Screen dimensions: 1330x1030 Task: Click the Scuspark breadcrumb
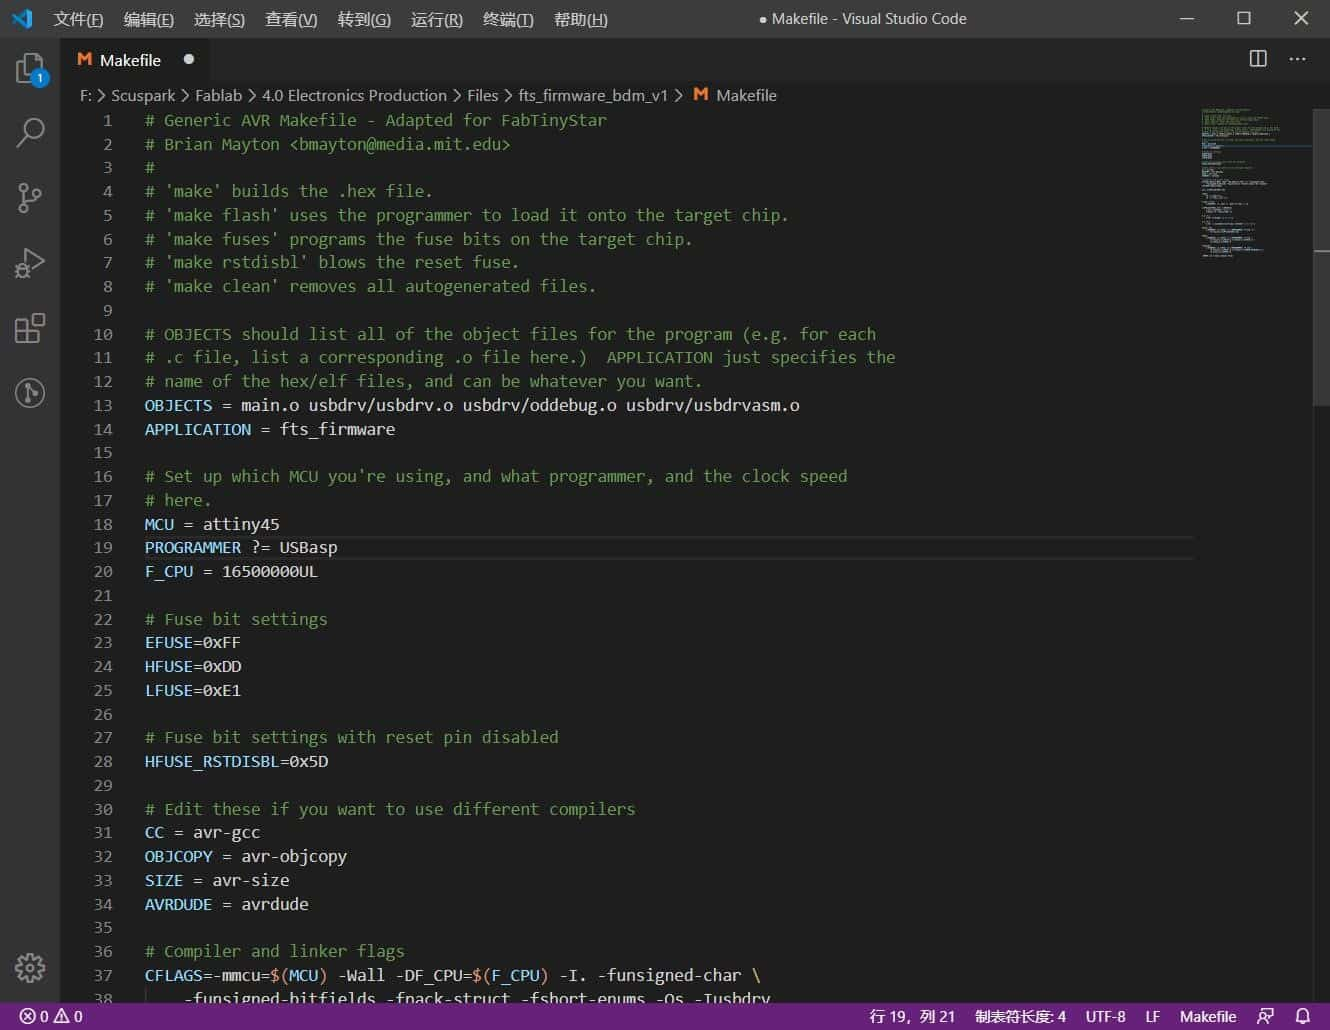(x=143, y=95)
